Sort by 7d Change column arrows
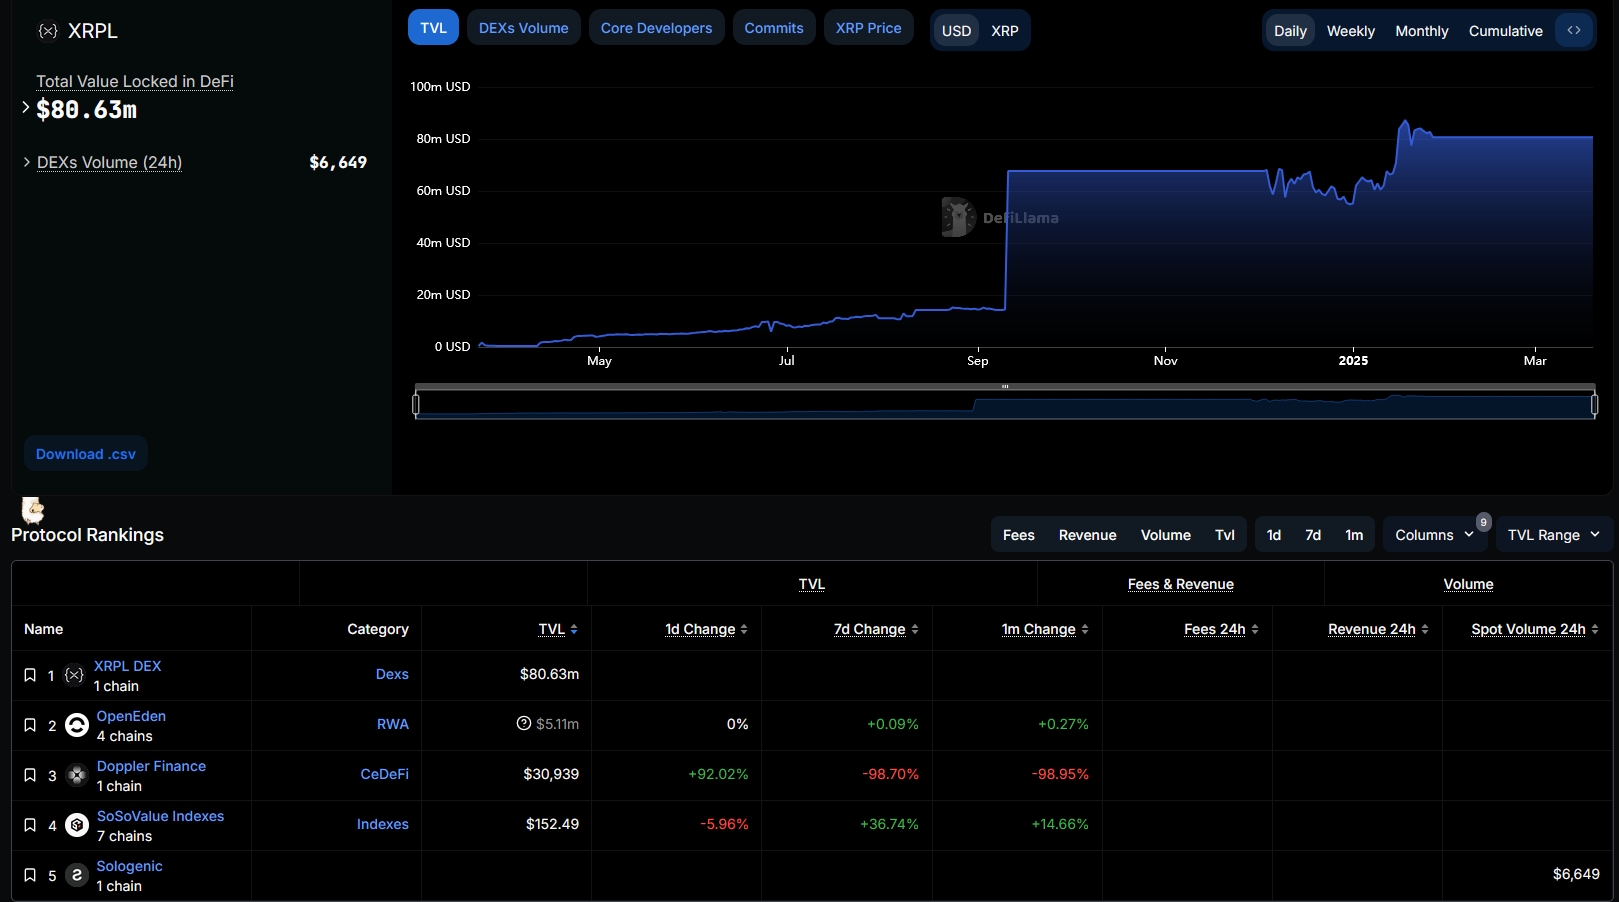The width and height of the screenshot is (1619, 902). click(x=915, y=629)
